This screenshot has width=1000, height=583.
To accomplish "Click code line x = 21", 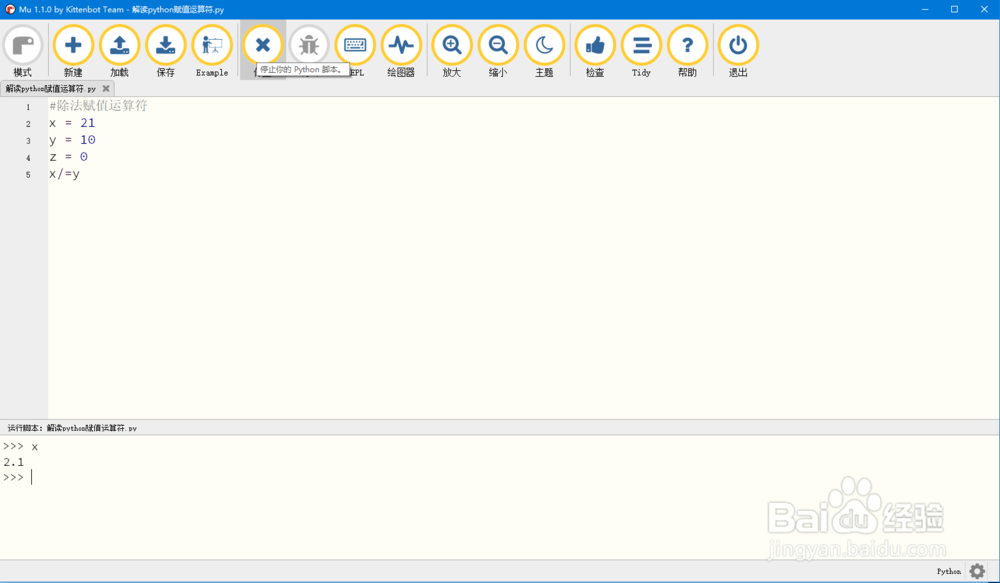I will click(x=72, y=123).
